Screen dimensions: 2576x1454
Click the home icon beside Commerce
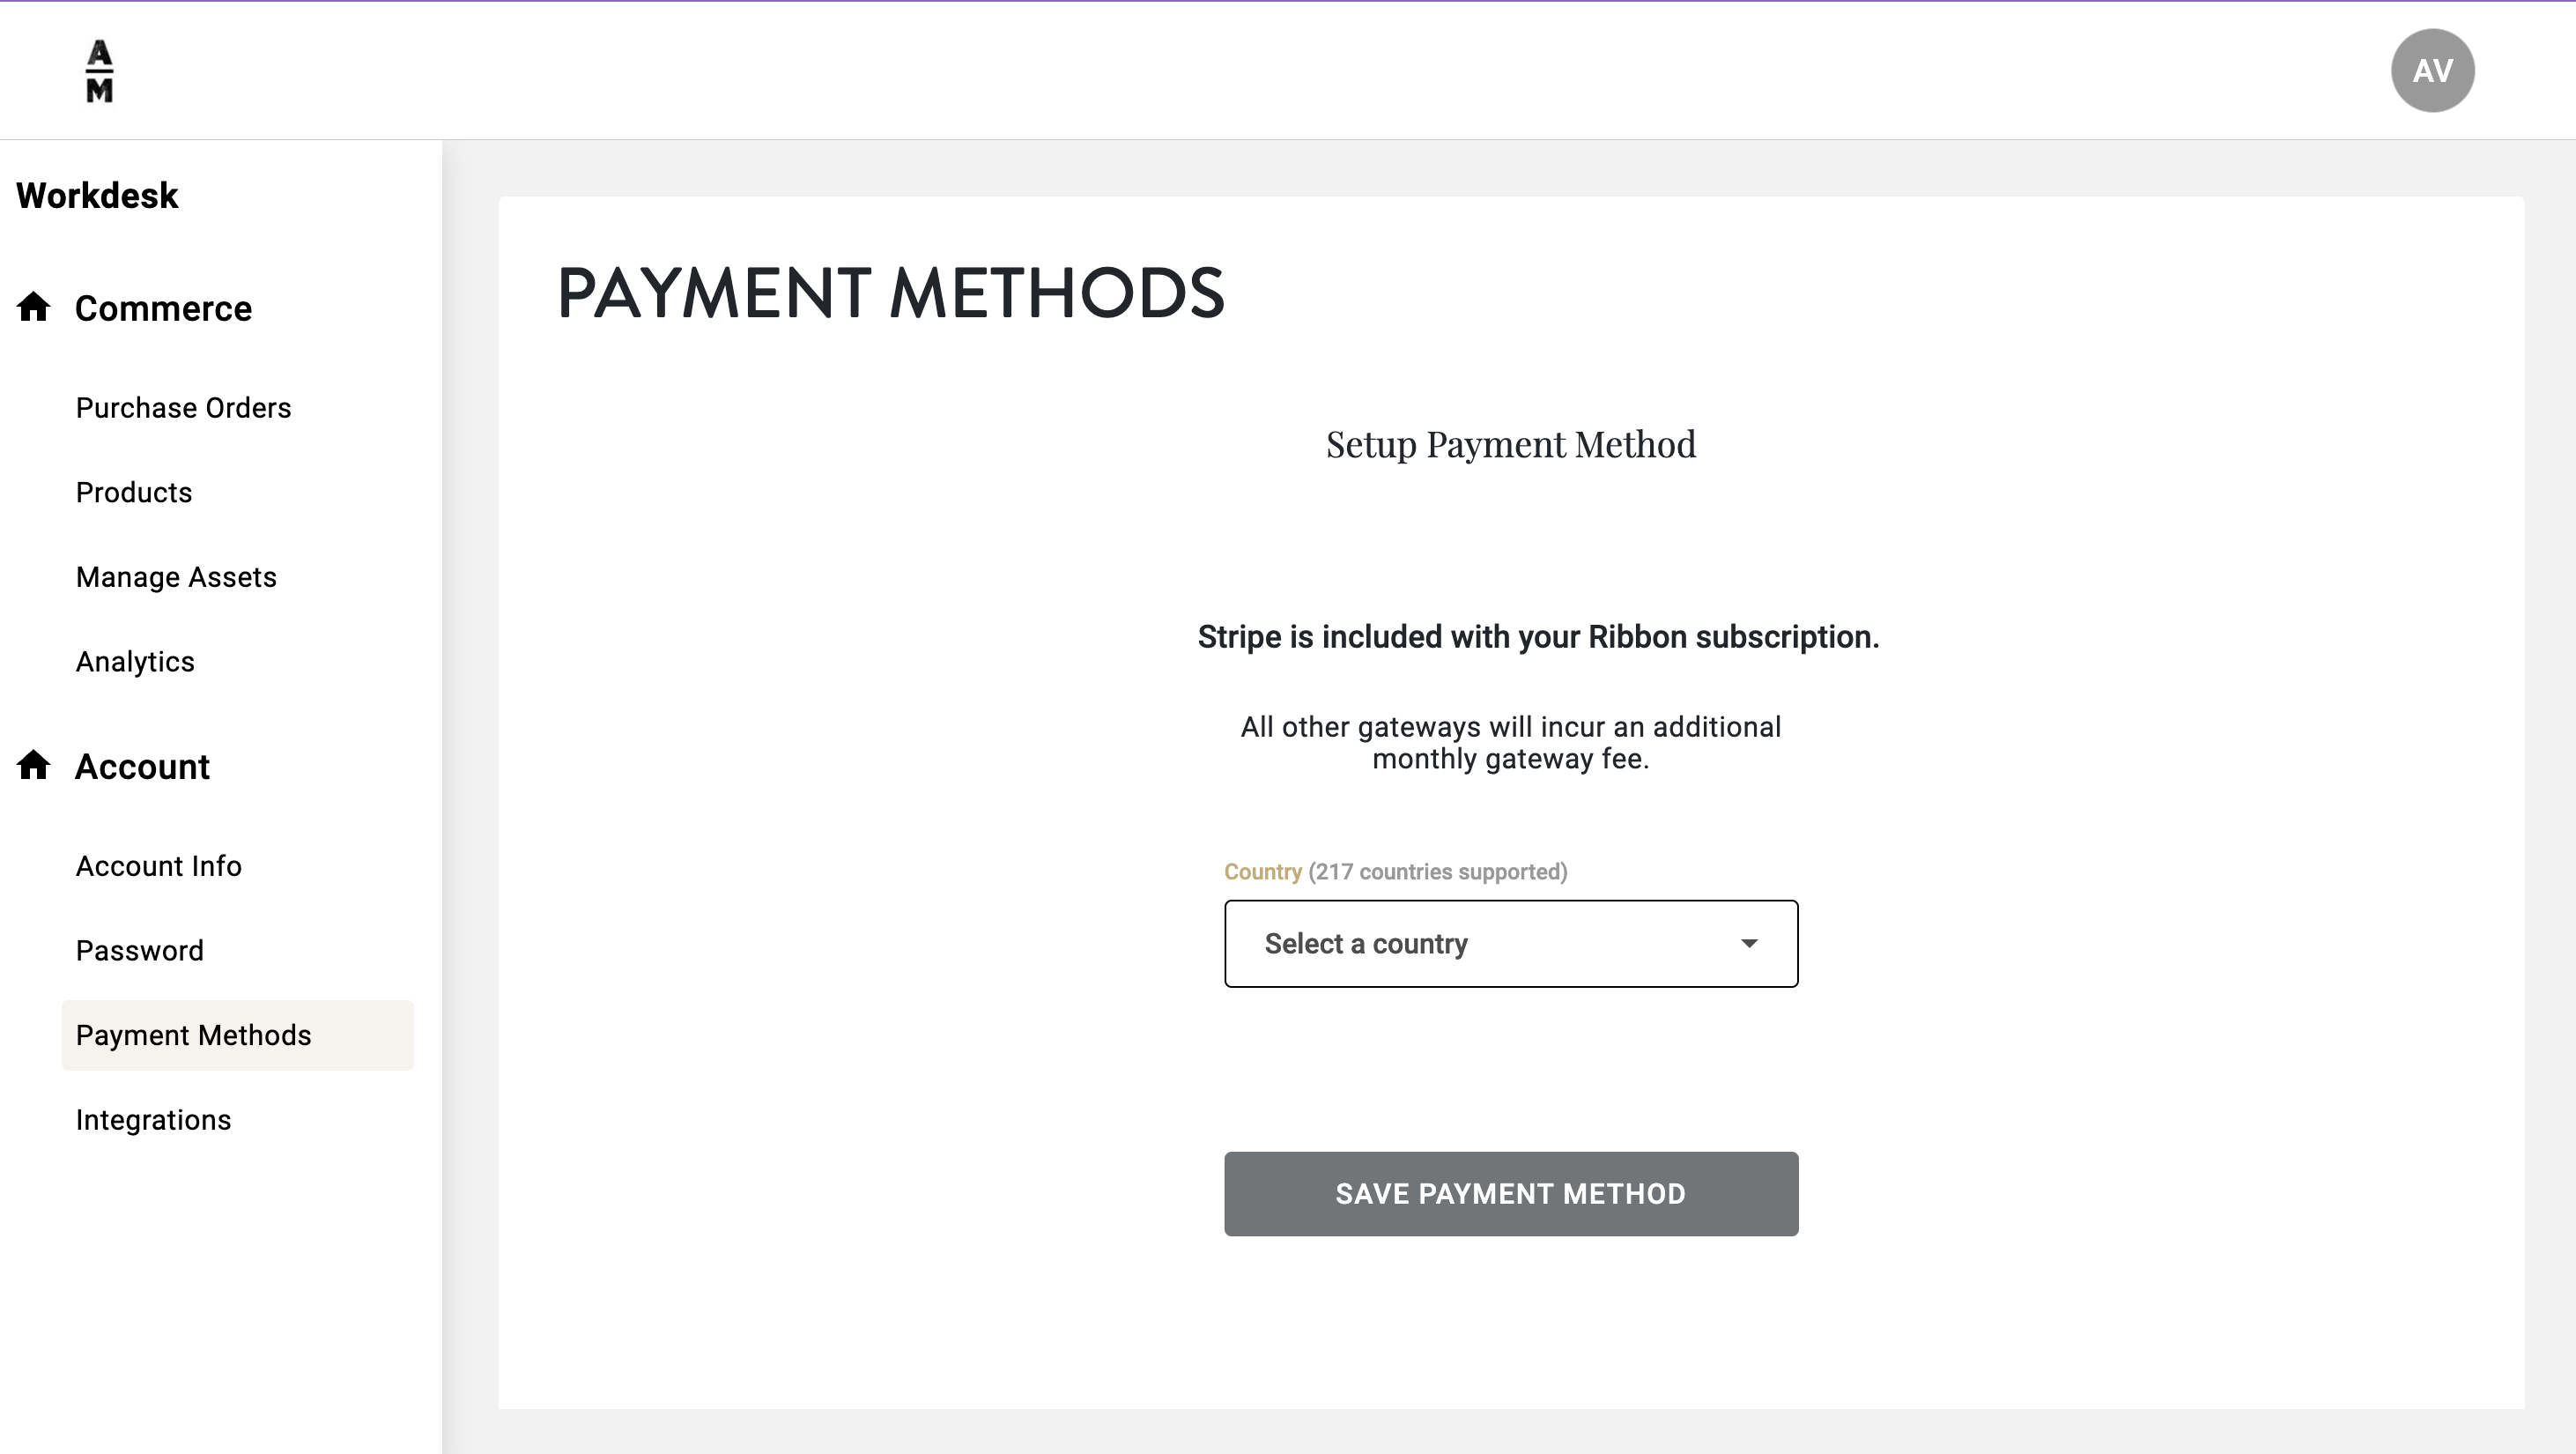point(34,307)
